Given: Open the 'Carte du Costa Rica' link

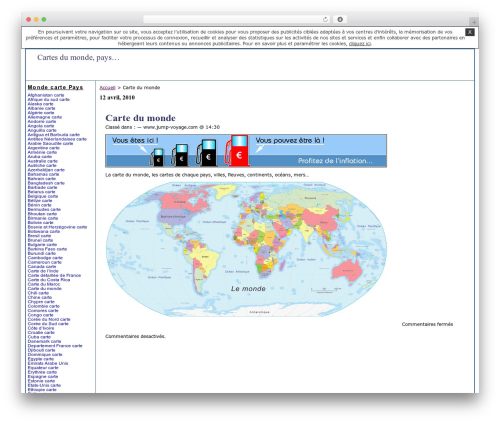Looking at the screenshot, I should pyautogui.click(x=49, y=280).
